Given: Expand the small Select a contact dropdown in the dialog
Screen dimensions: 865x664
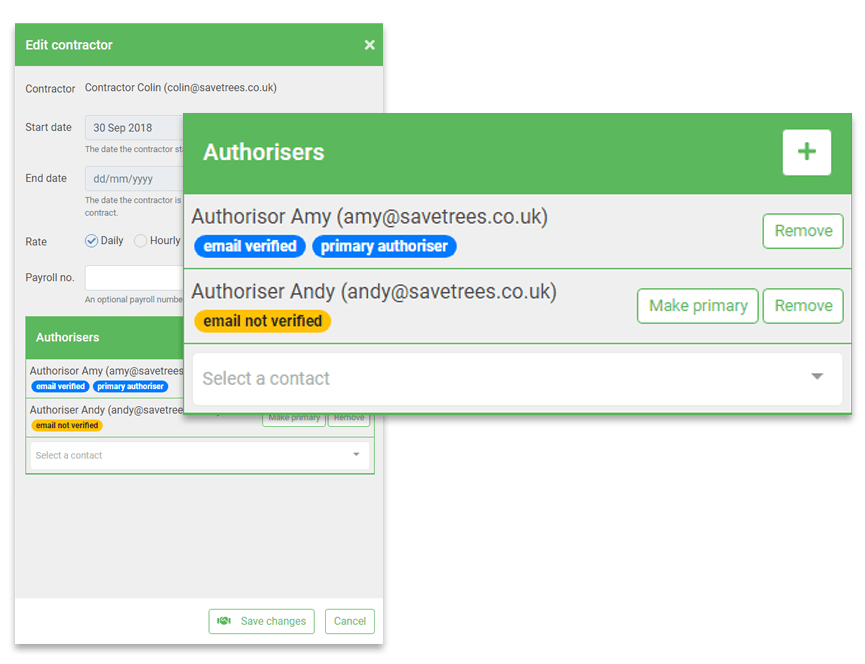Looking at the screenshot, I should [200, 455].
